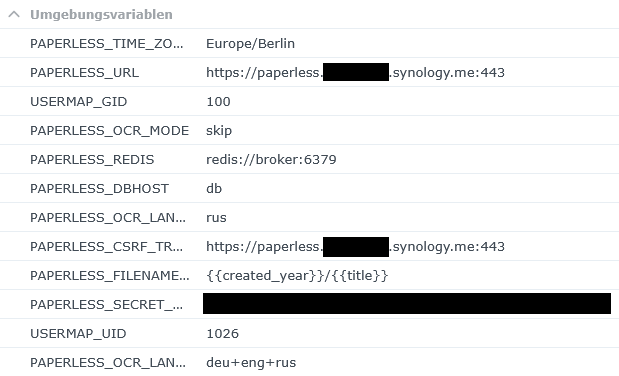Viewport: 619px width, 376px height.
Task: Select the skip value
Action: tap(219, 131)
